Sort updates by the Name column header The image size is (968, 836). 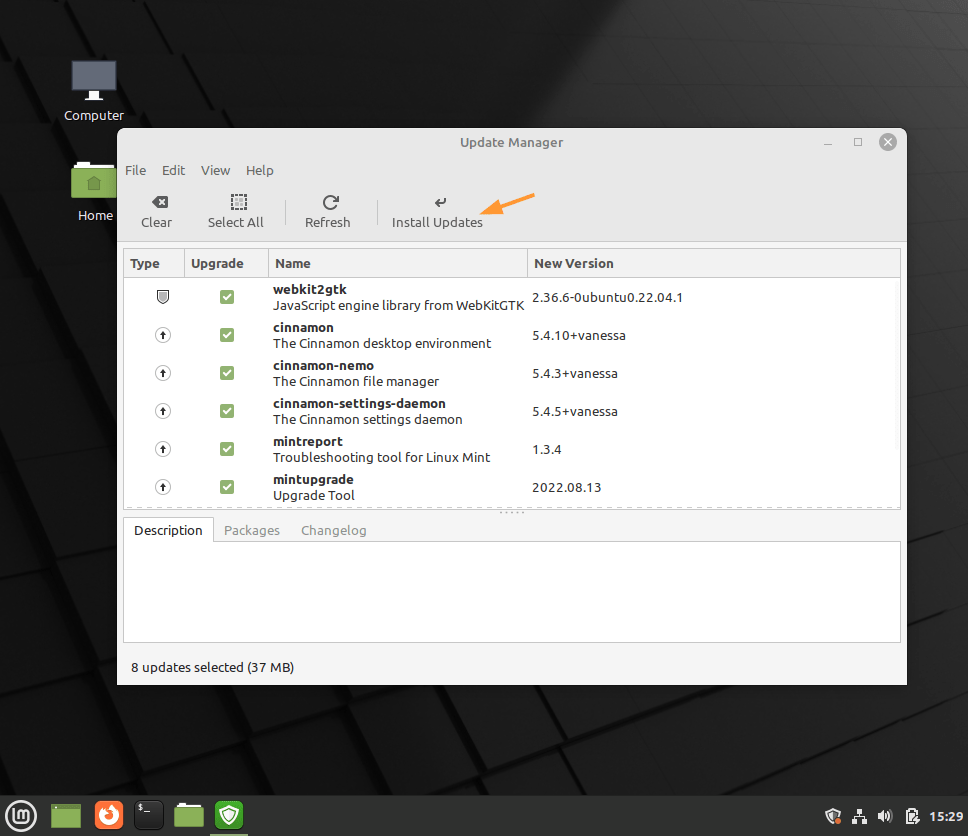tap(292, 263)
